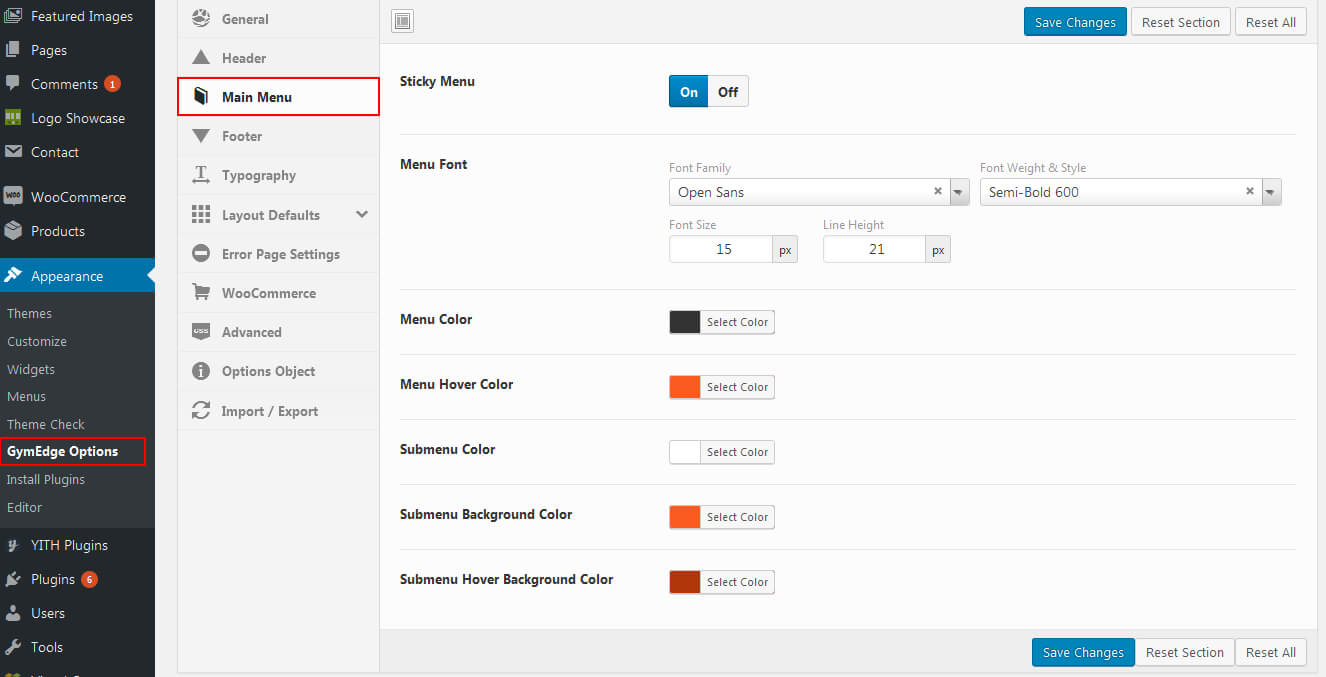This screenshot has height=677, width=1326.
Task: Open the Header options tab
Action: pyautogui.click(x=278, y=58)
